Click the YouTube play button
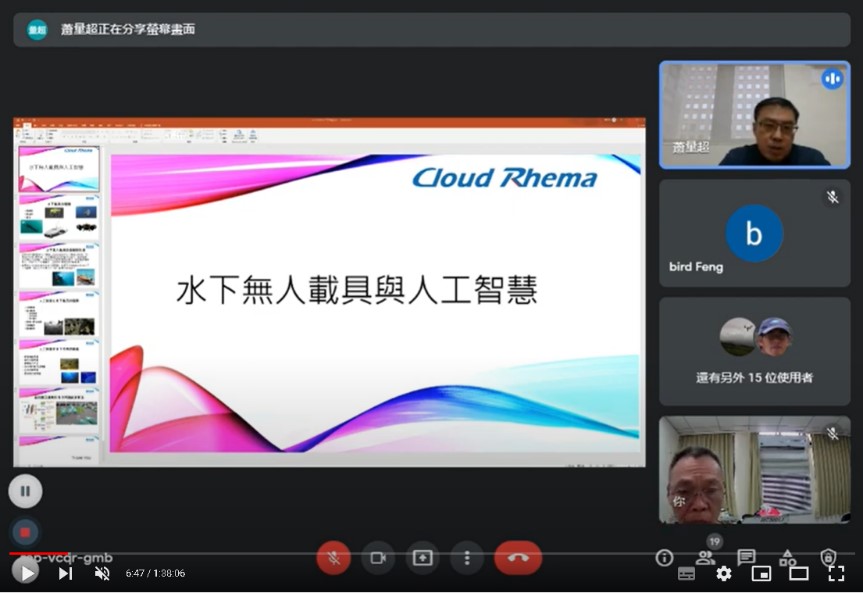The height and width of the screenshot is (593, 863). click(25, 573)
